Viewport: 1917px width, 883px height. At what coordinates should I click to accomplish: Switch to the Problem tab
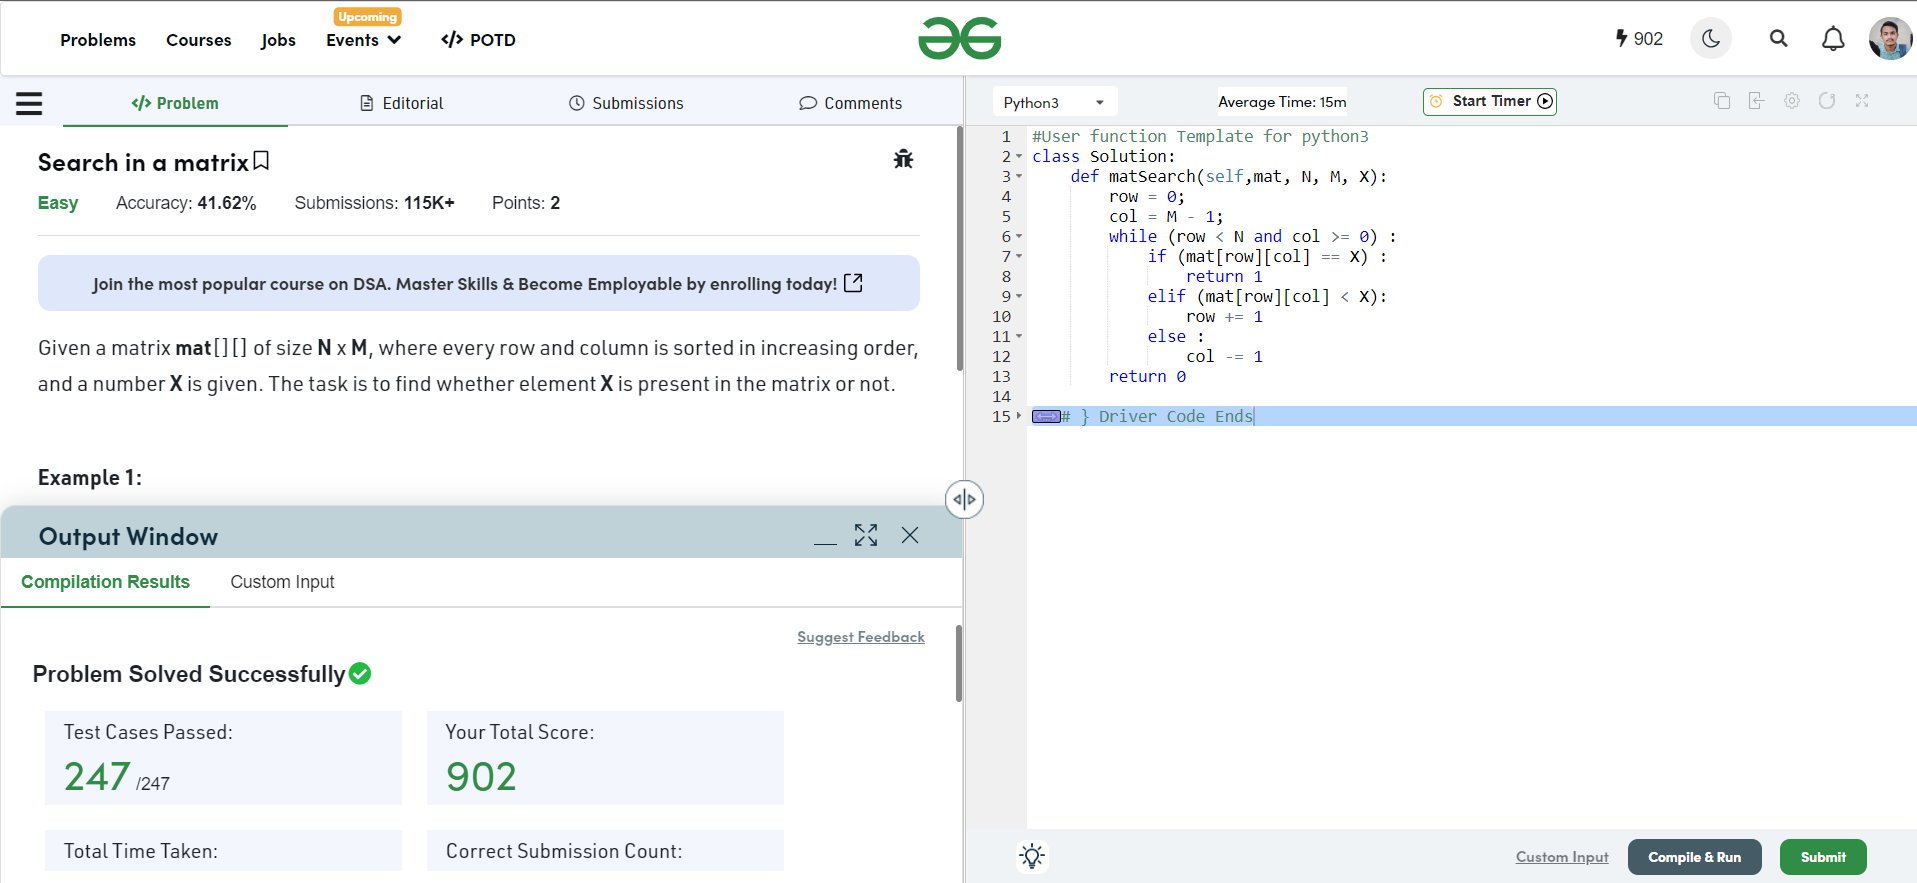[175, 103]
